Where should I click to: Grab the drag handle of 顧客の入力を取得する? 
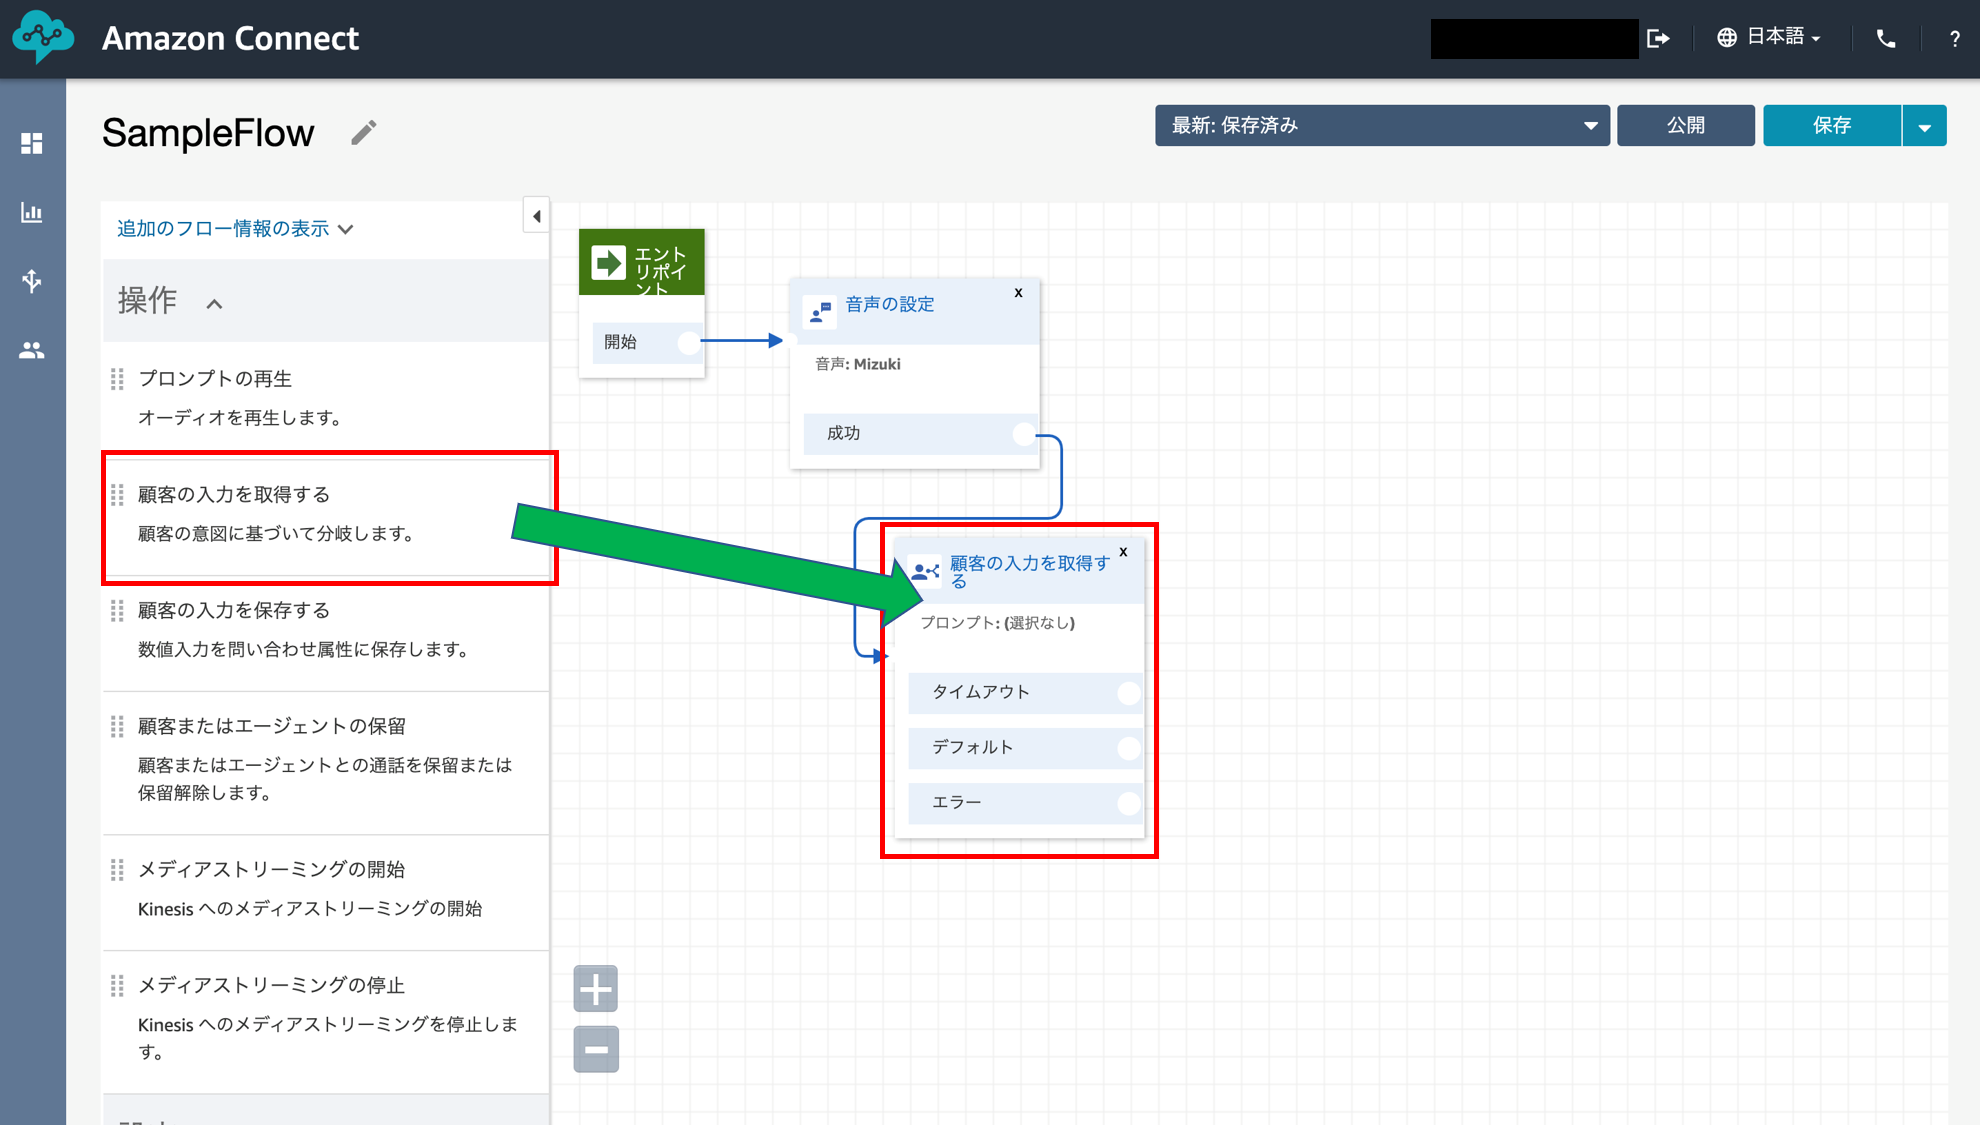pos(117,495)
